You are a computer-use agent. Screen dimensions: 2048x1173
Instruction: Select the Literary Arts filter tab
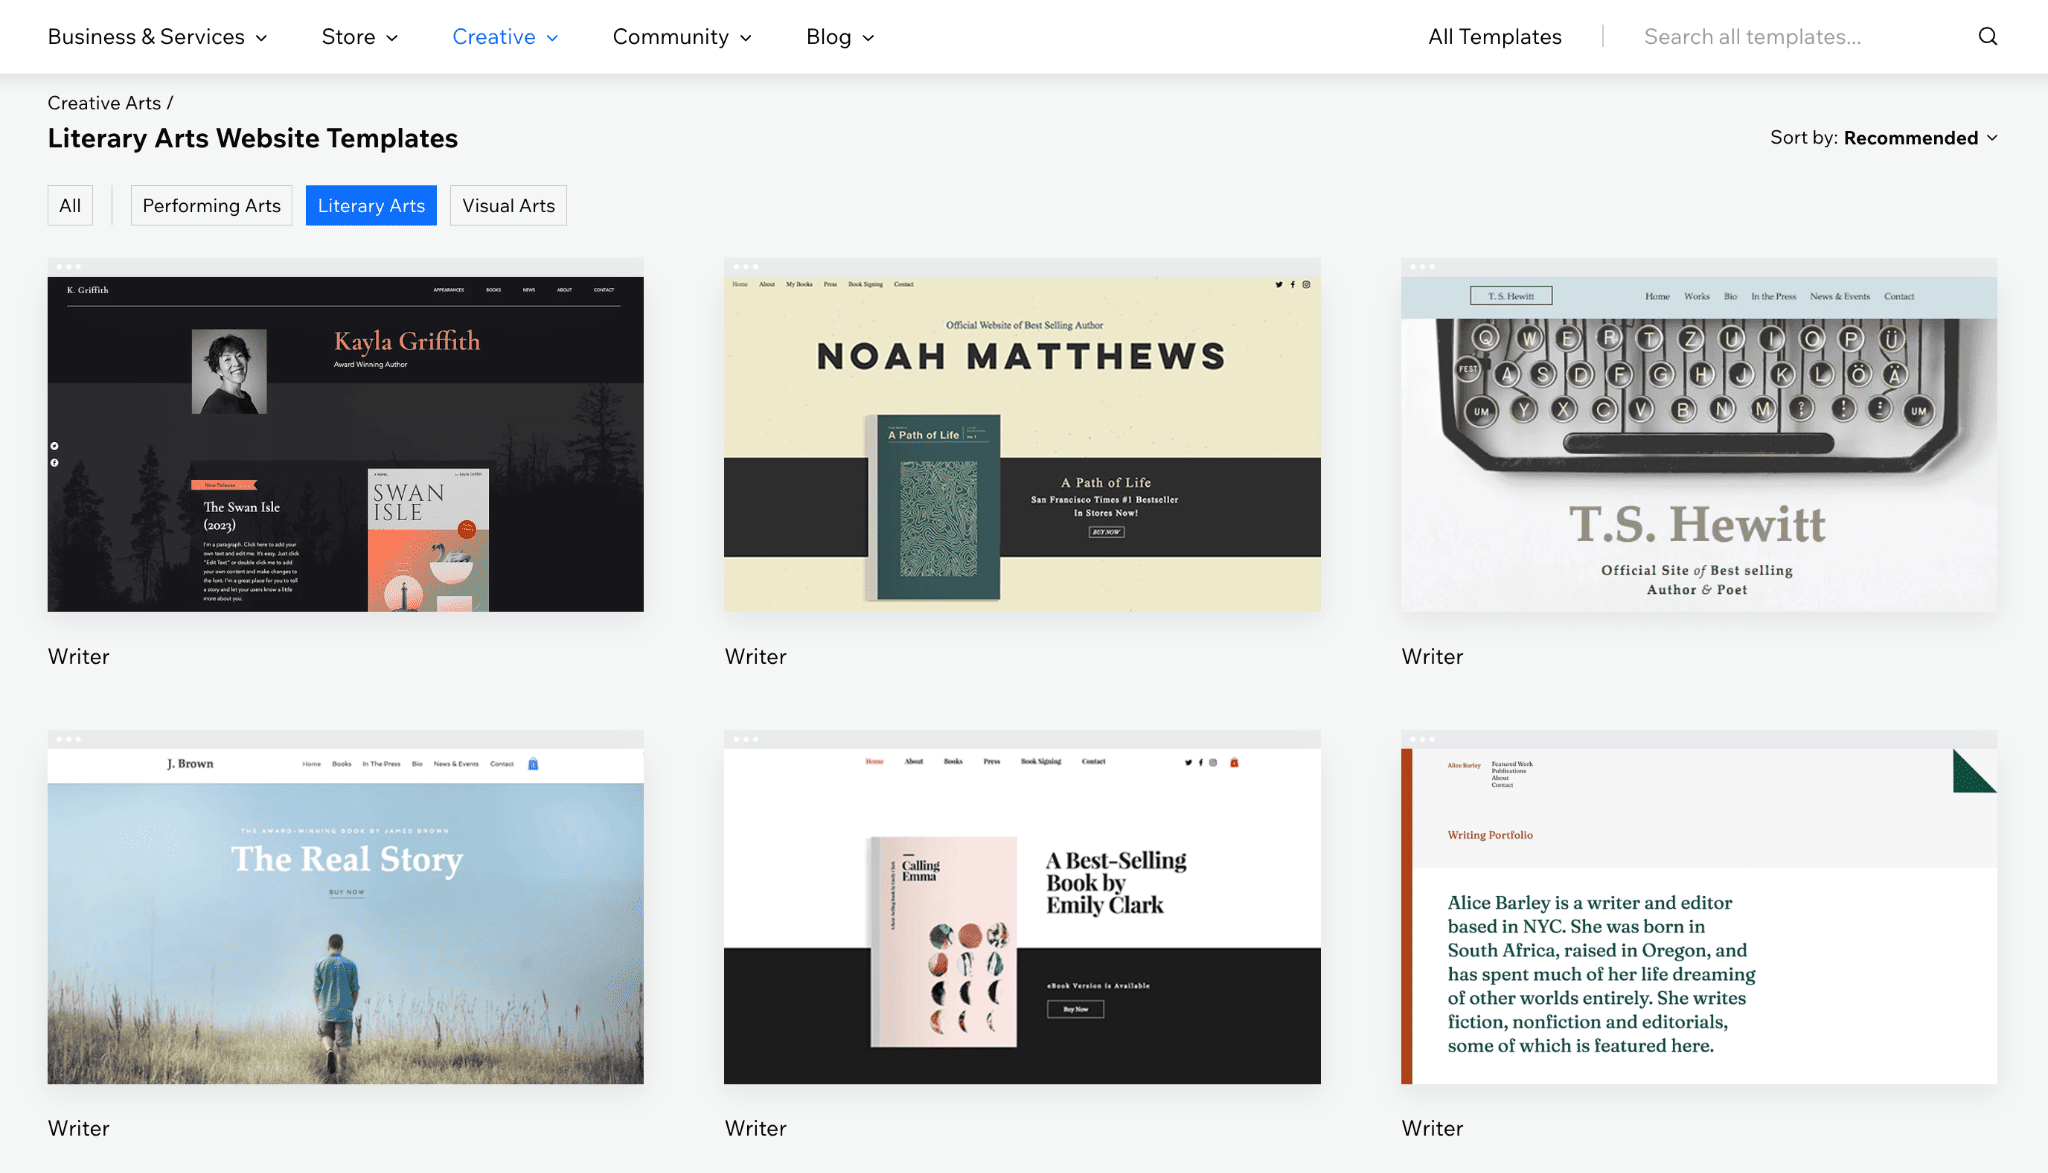[x=371, y=205]
